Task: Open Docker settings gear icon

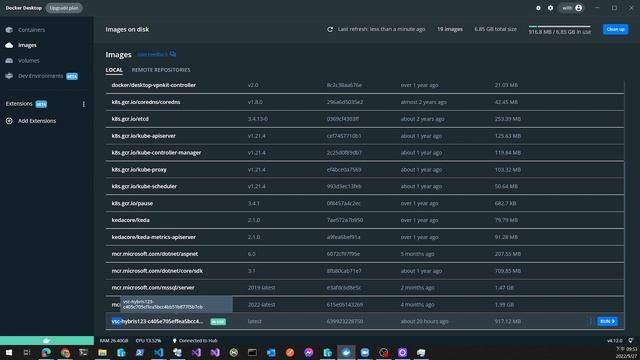Action: click(x=550, y=8)
